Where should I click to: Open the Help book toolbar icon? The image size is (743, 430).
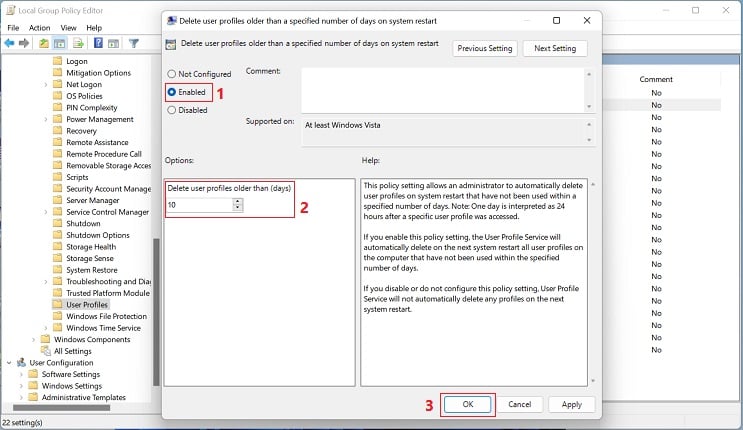pyautogui.click(x=98, y=43)
